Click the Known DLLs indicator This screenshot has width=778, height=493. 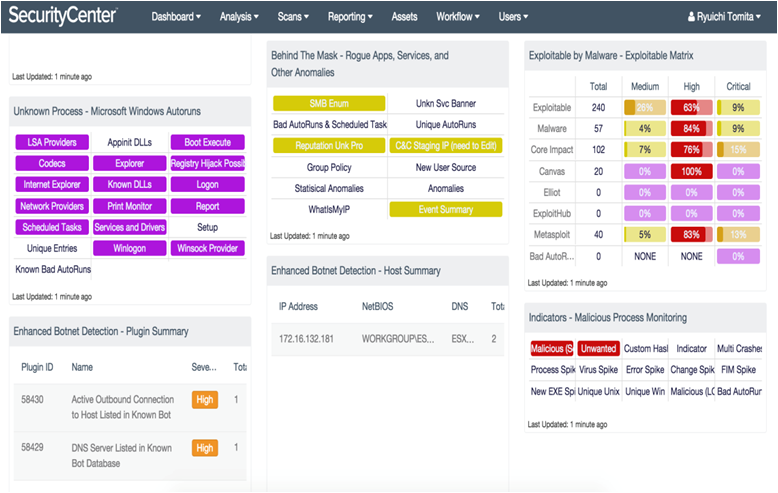click(x=130, y=185)
